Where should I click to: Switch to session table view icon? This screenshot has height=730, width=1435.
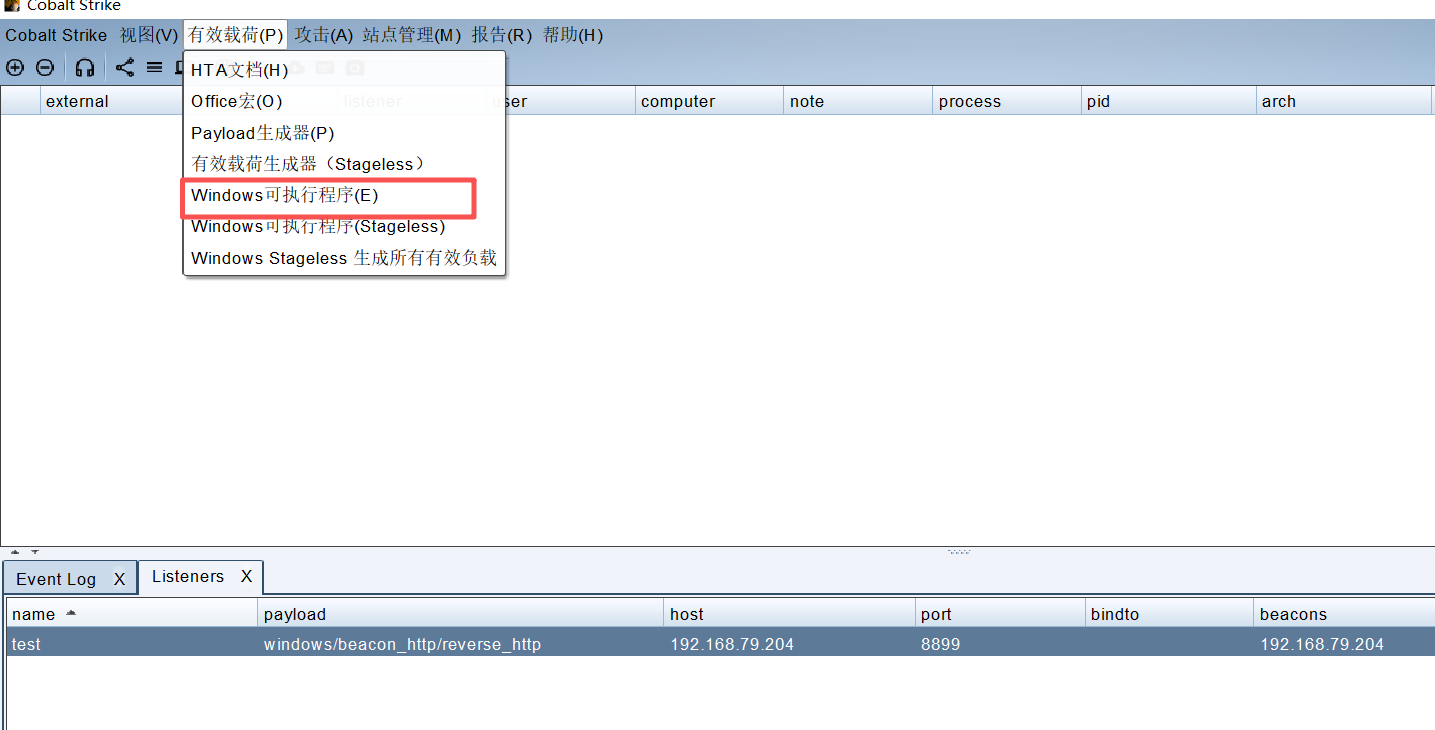click(x=154, y=68)
